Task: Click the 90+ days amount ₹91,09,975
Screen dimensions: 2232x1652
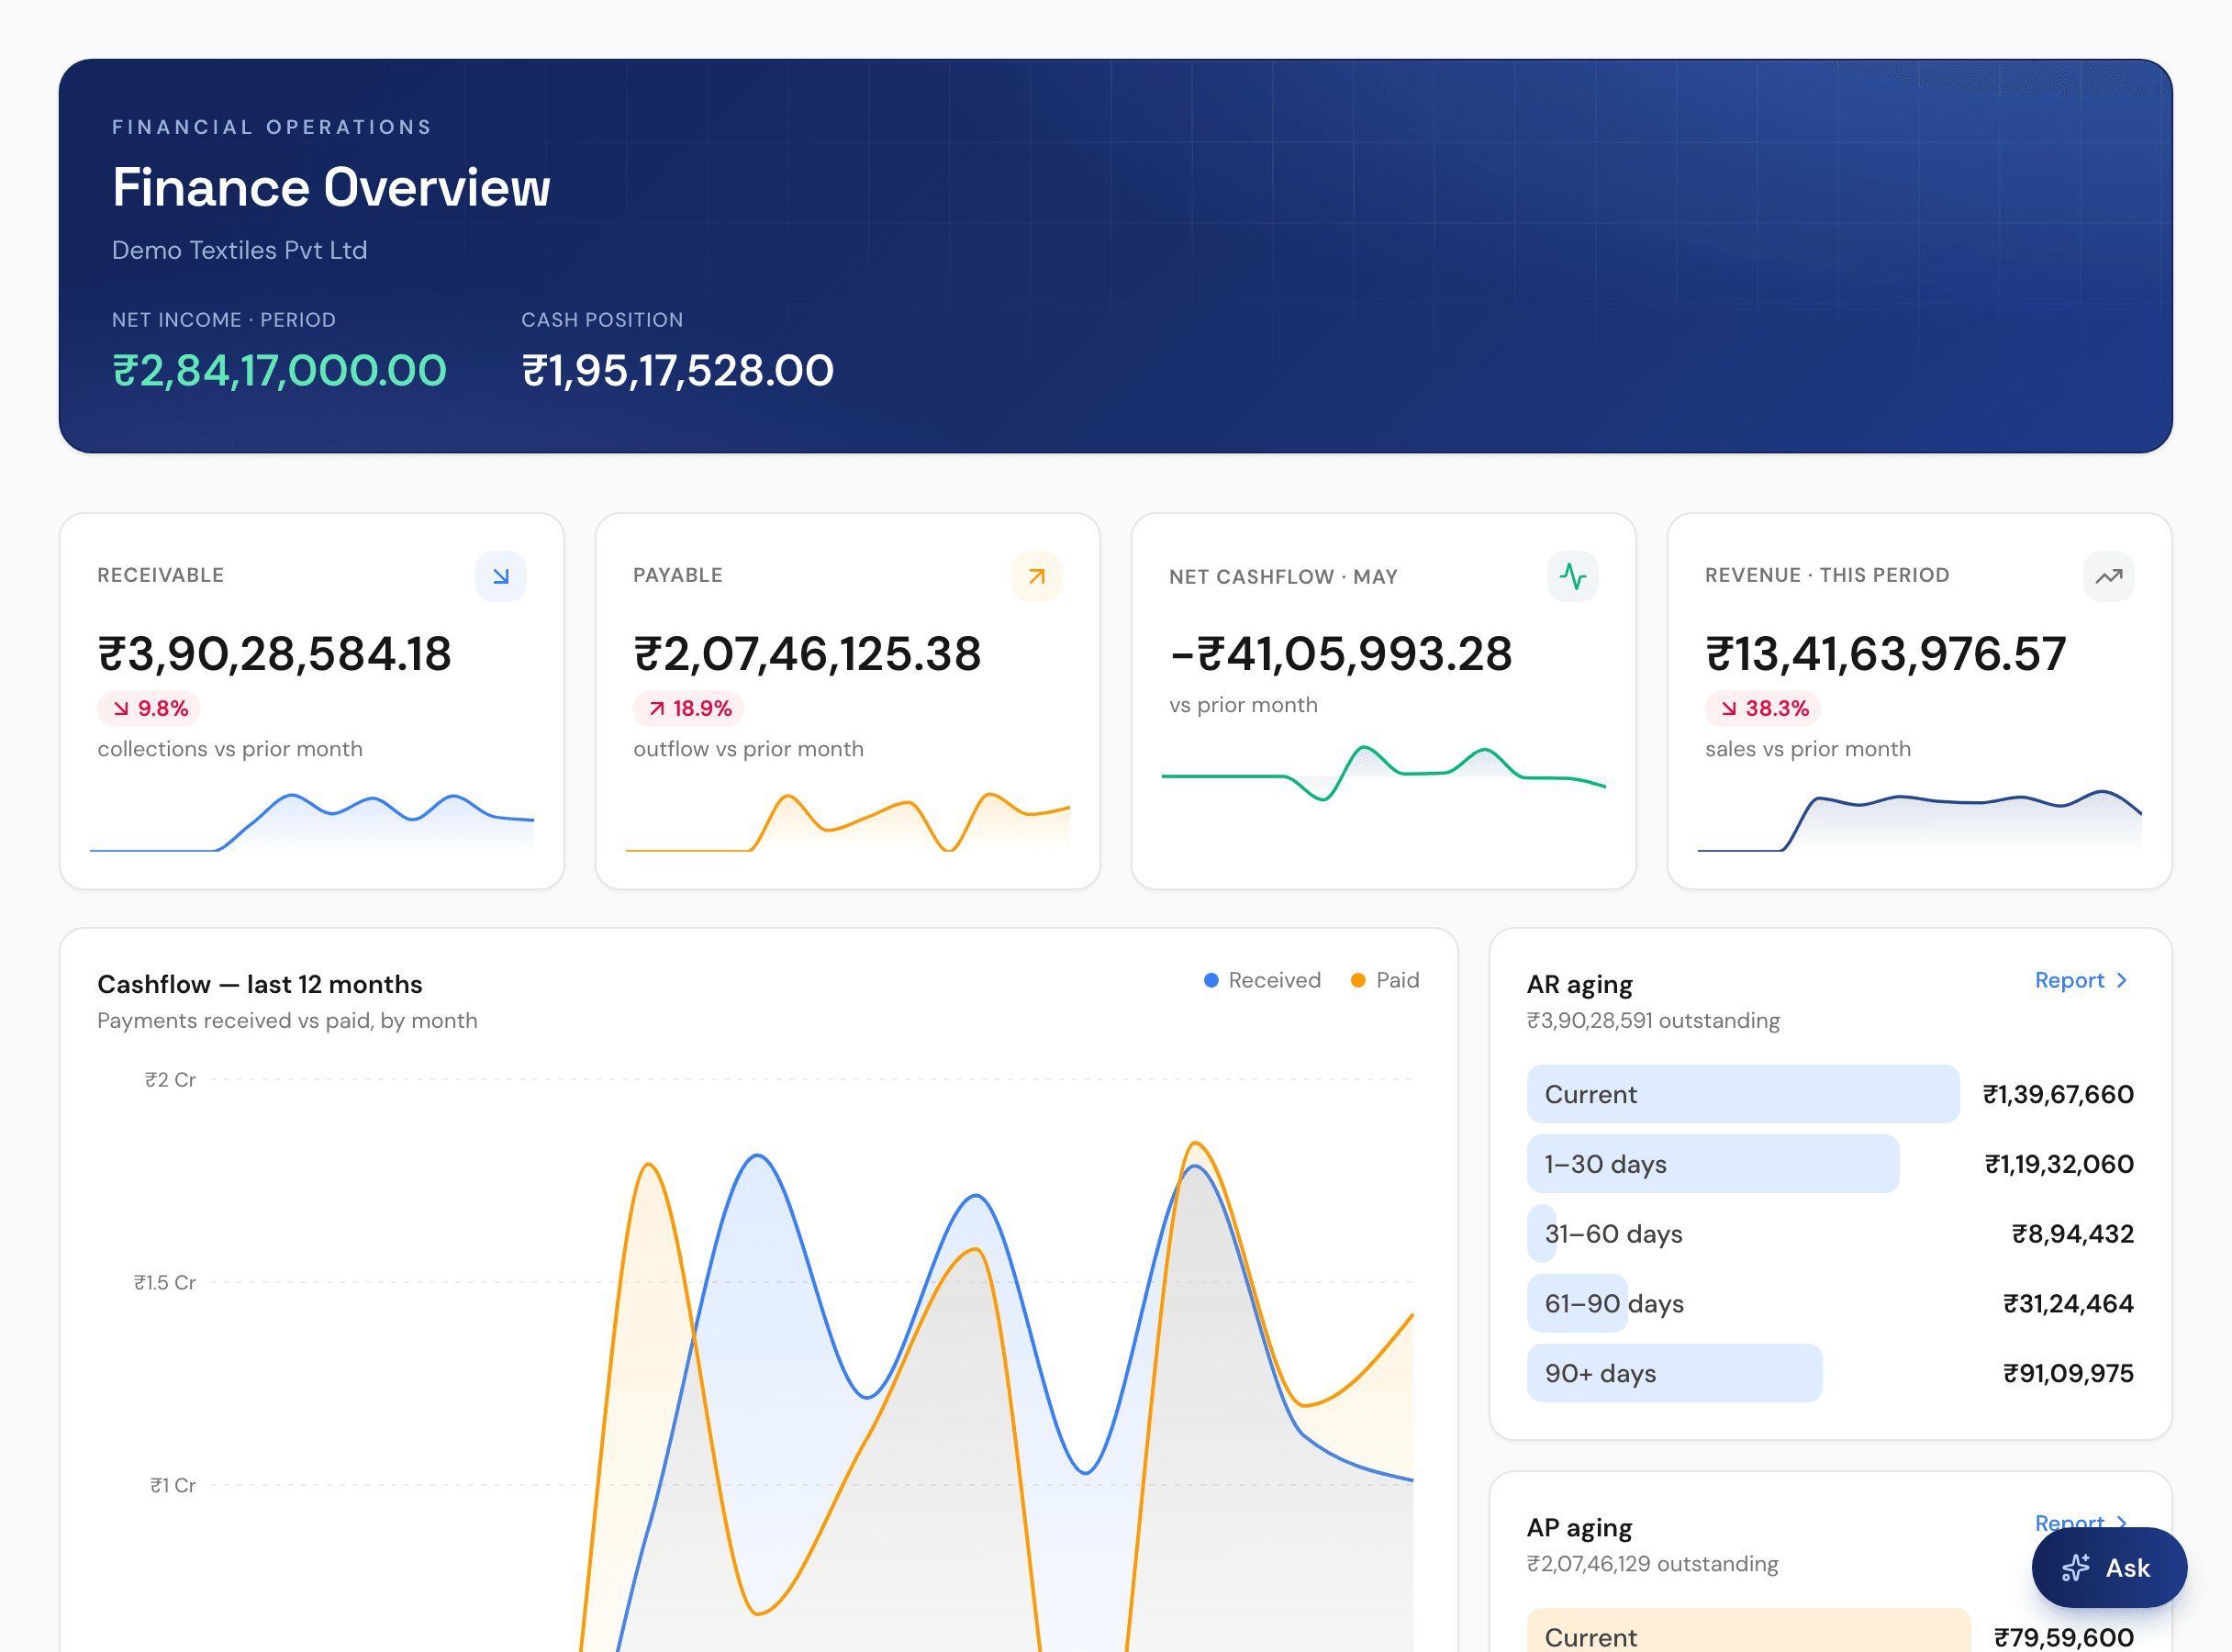Action: [x=2068, y=1373]
